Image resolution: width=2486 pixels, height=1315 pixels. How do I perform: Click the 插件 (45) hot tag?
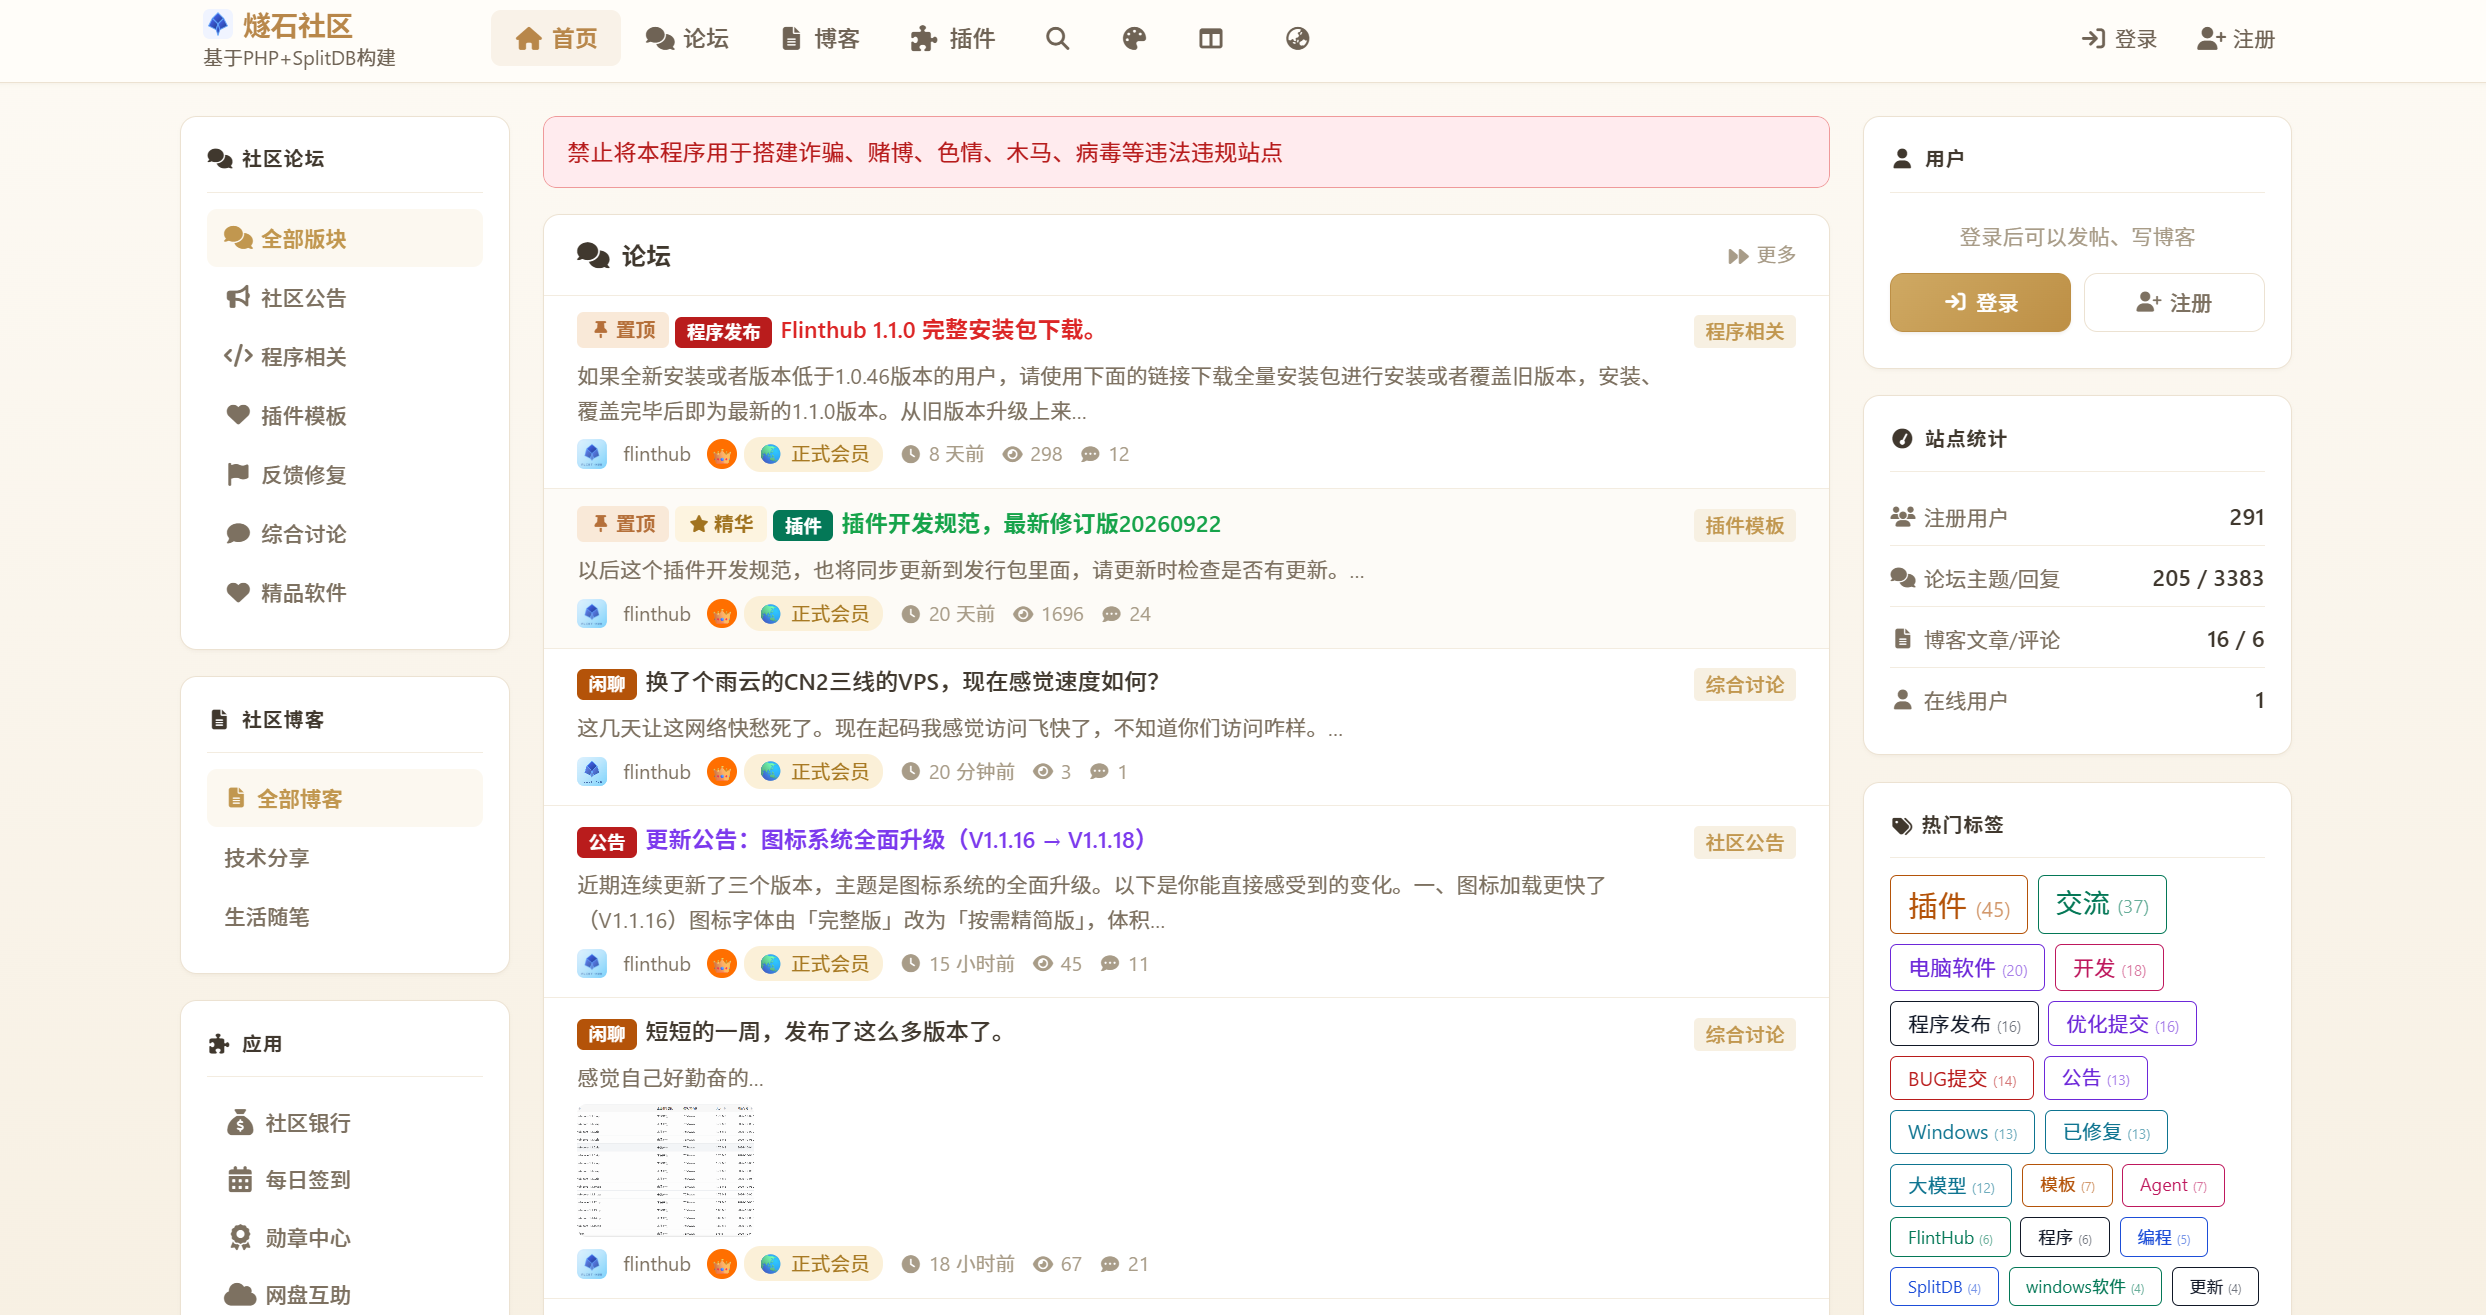(x=1958, y=905)
